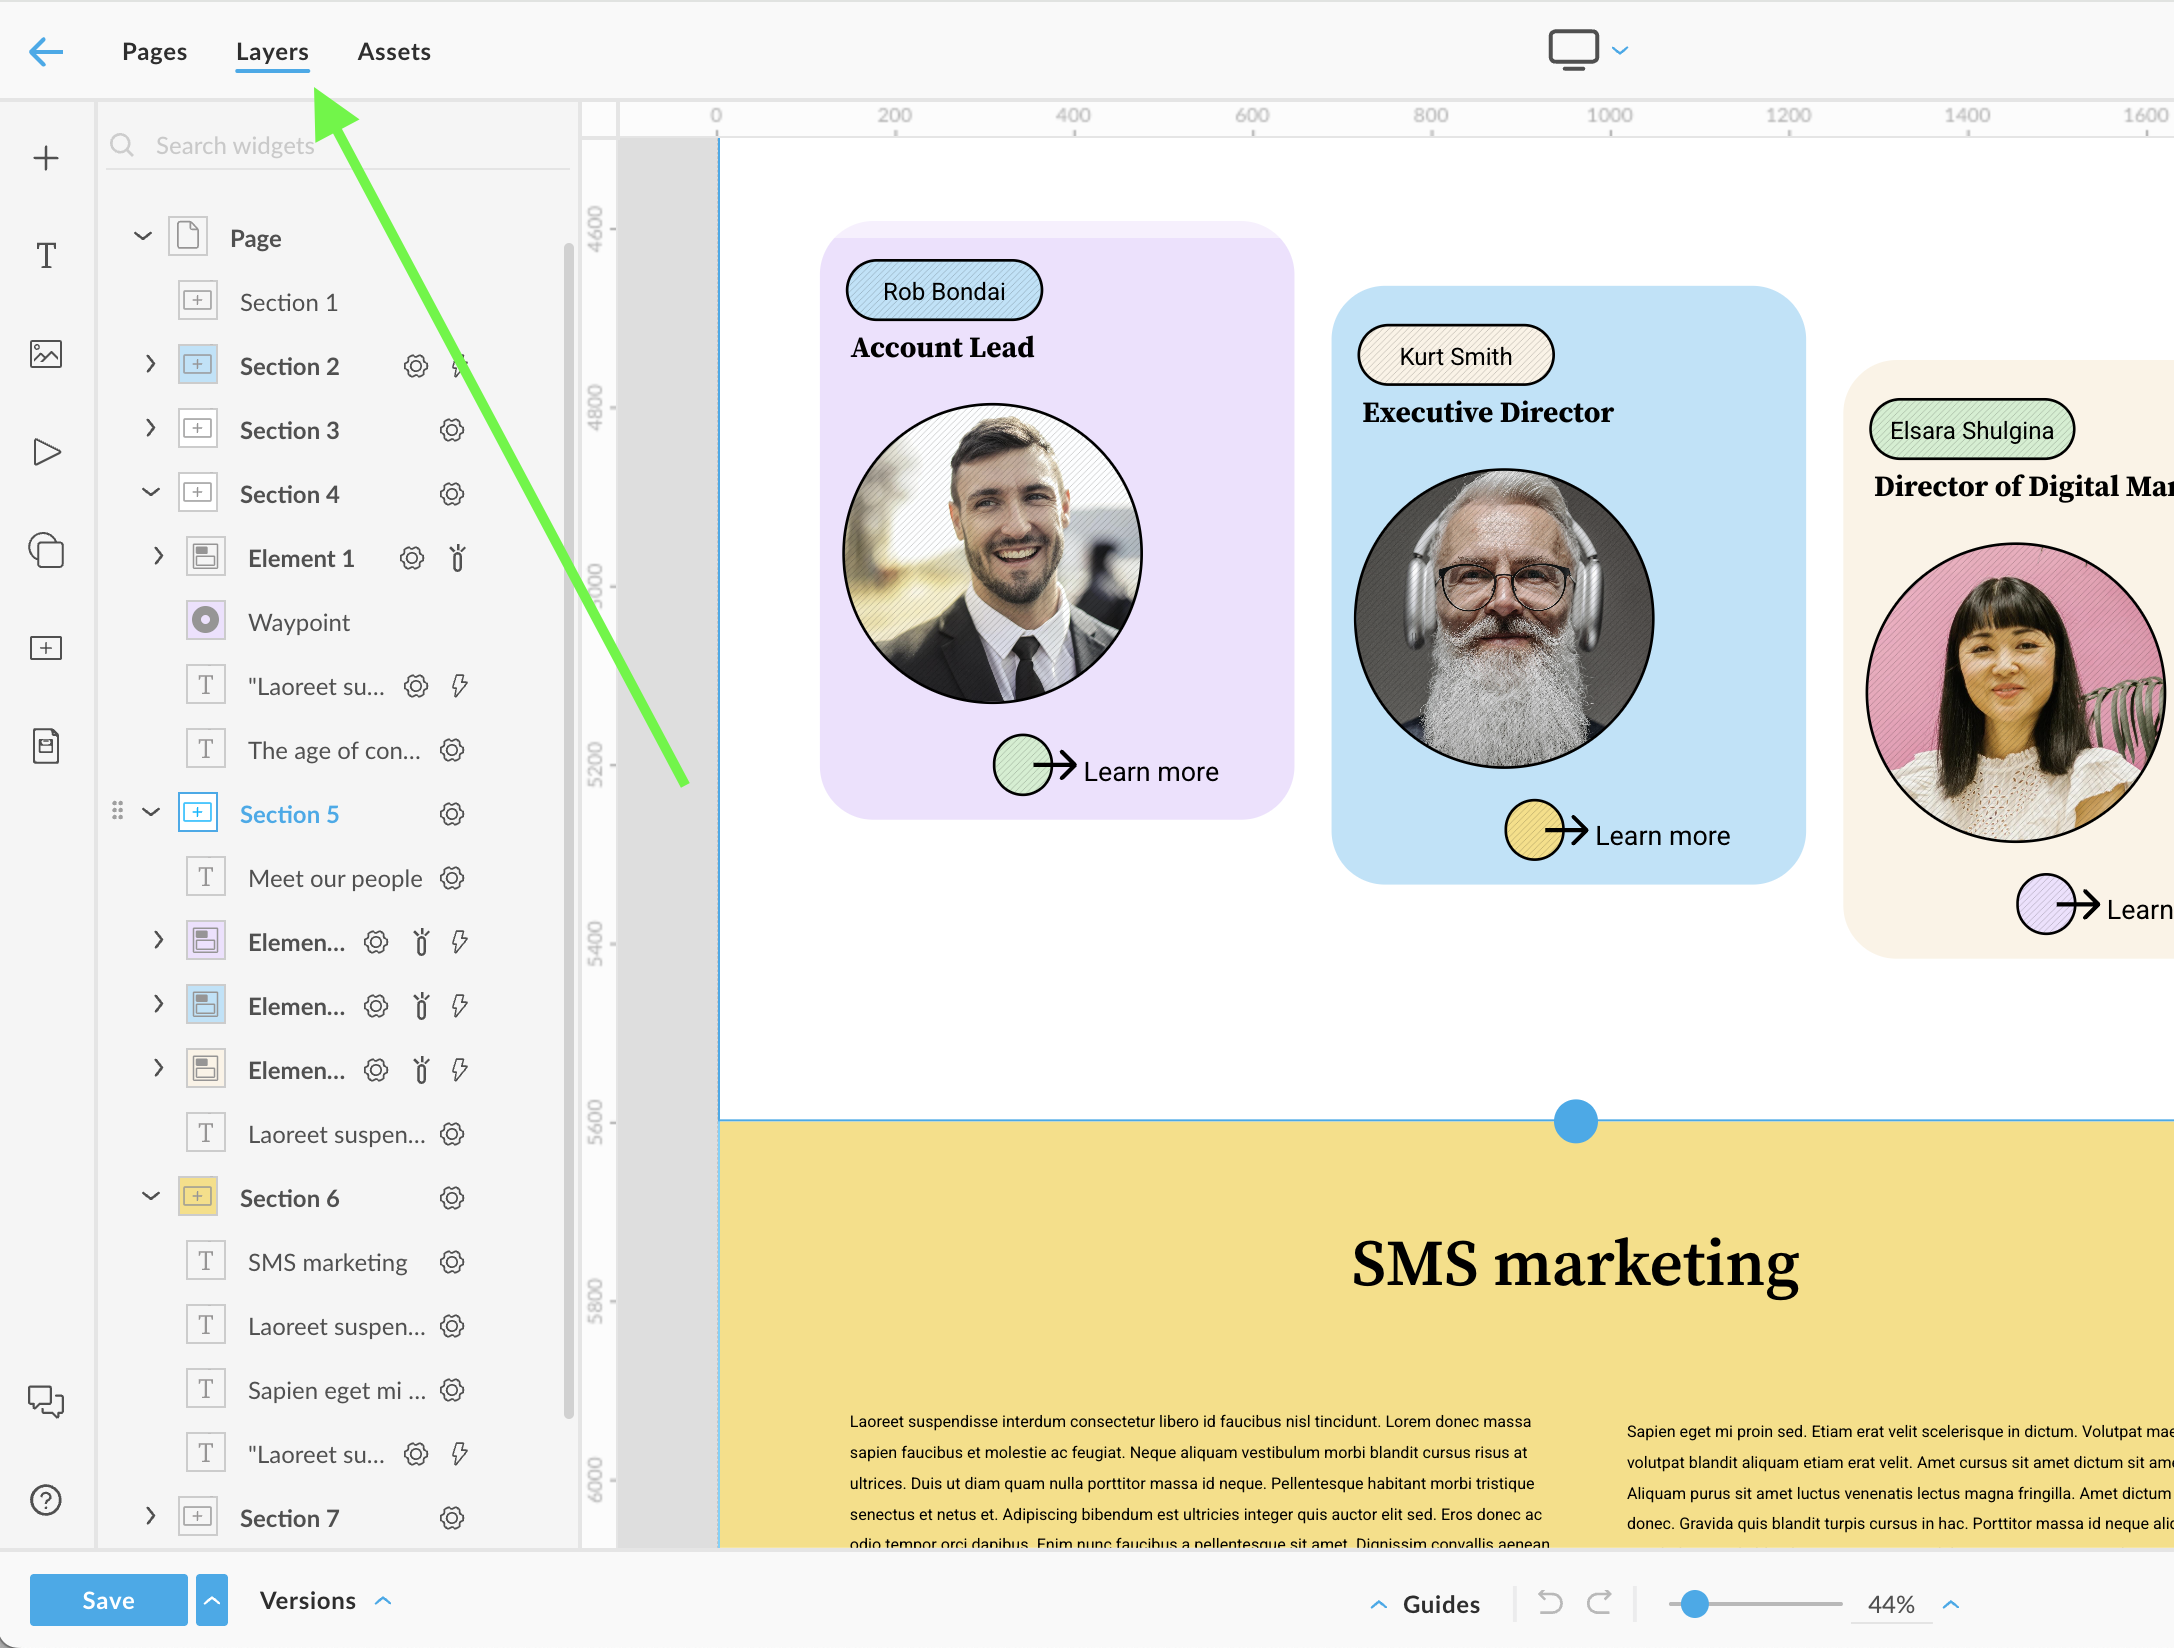Switch to the Pages tab
Viewport: 2174px width, 1648px height.
(154, 51)
